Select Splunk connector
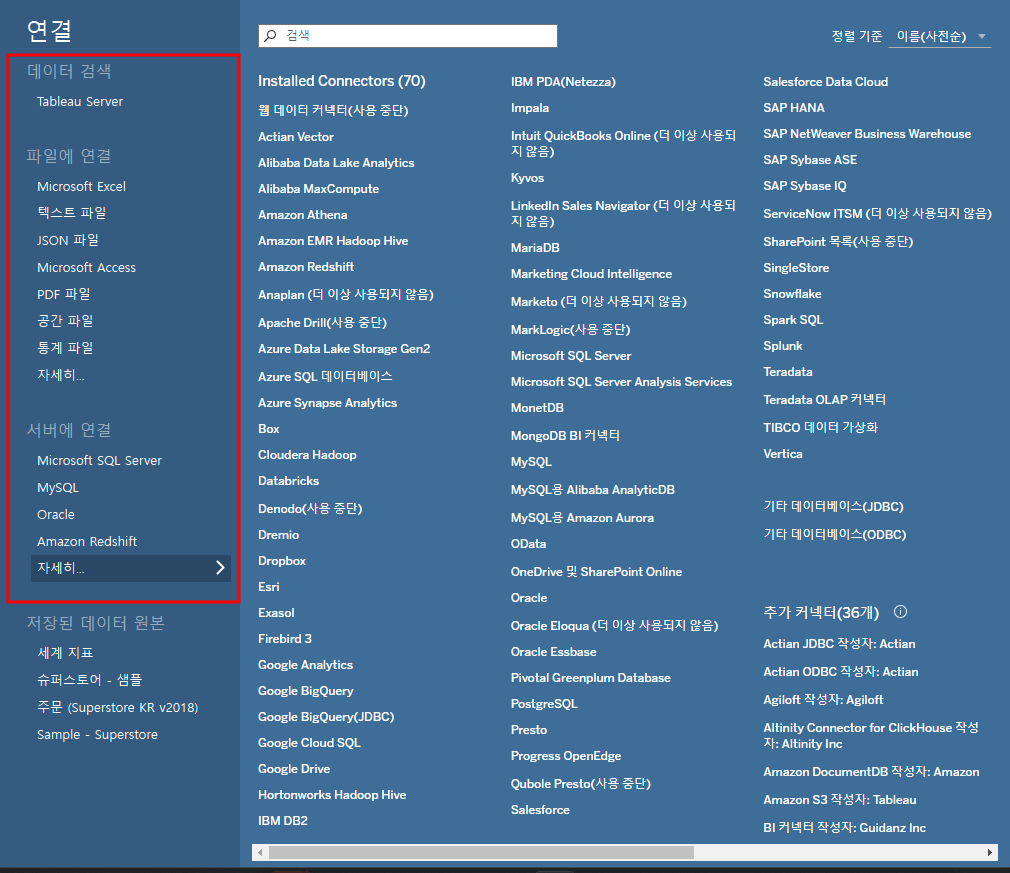Viewport: 1010px width, 873px height. coord(783,346)
